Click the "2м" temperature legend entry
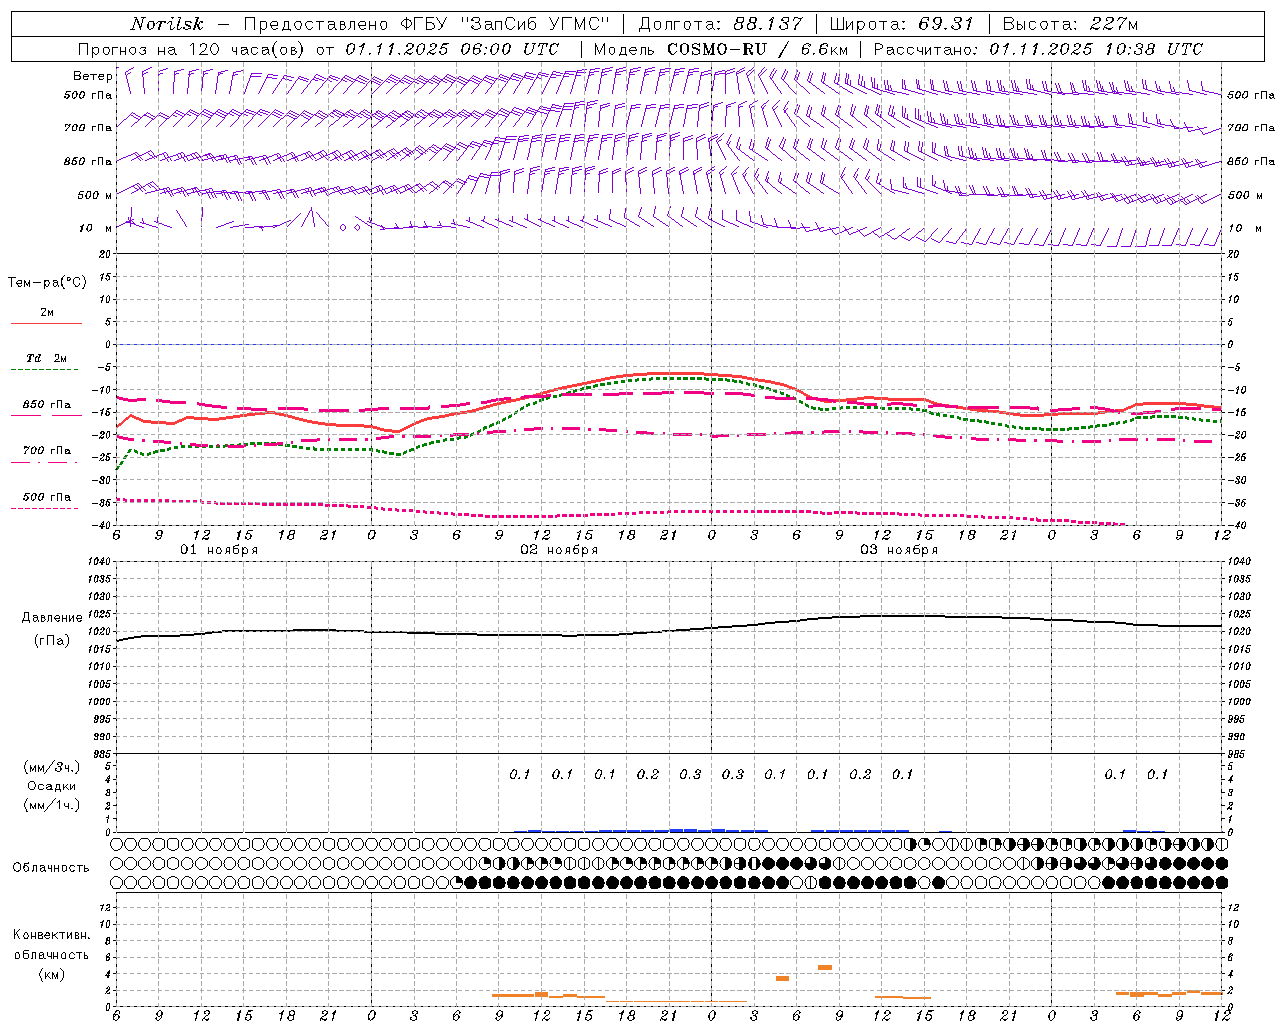 tap(47, 313)
